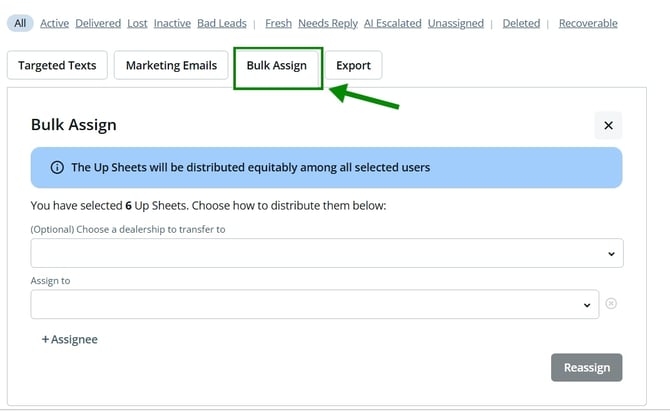Viewport: 670px width, 411px height.
Task: Show Recoverable leads
Action: [x=588, y=23]
